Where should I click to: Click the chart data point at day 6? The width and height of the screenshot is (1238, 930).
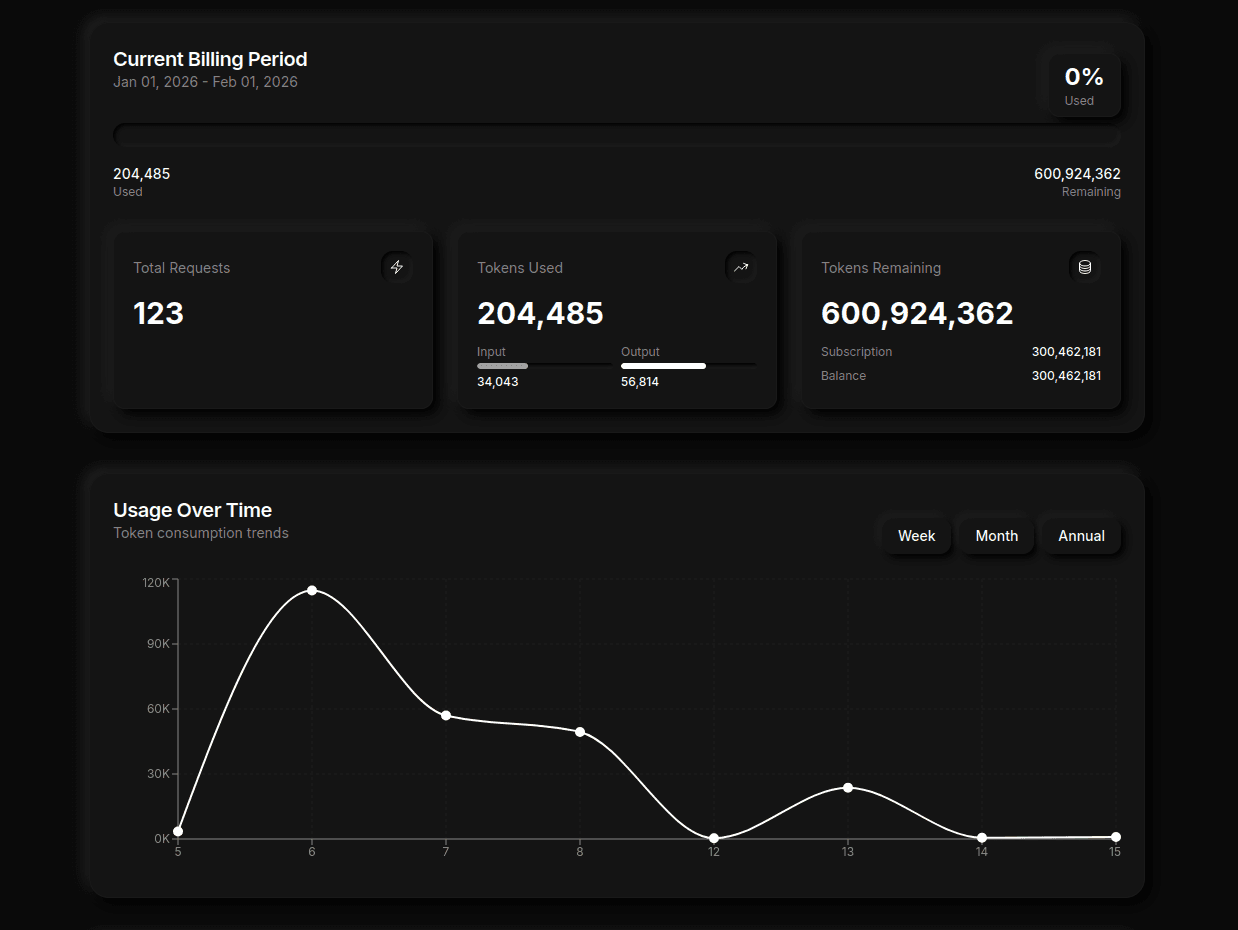tap(312, 590)
